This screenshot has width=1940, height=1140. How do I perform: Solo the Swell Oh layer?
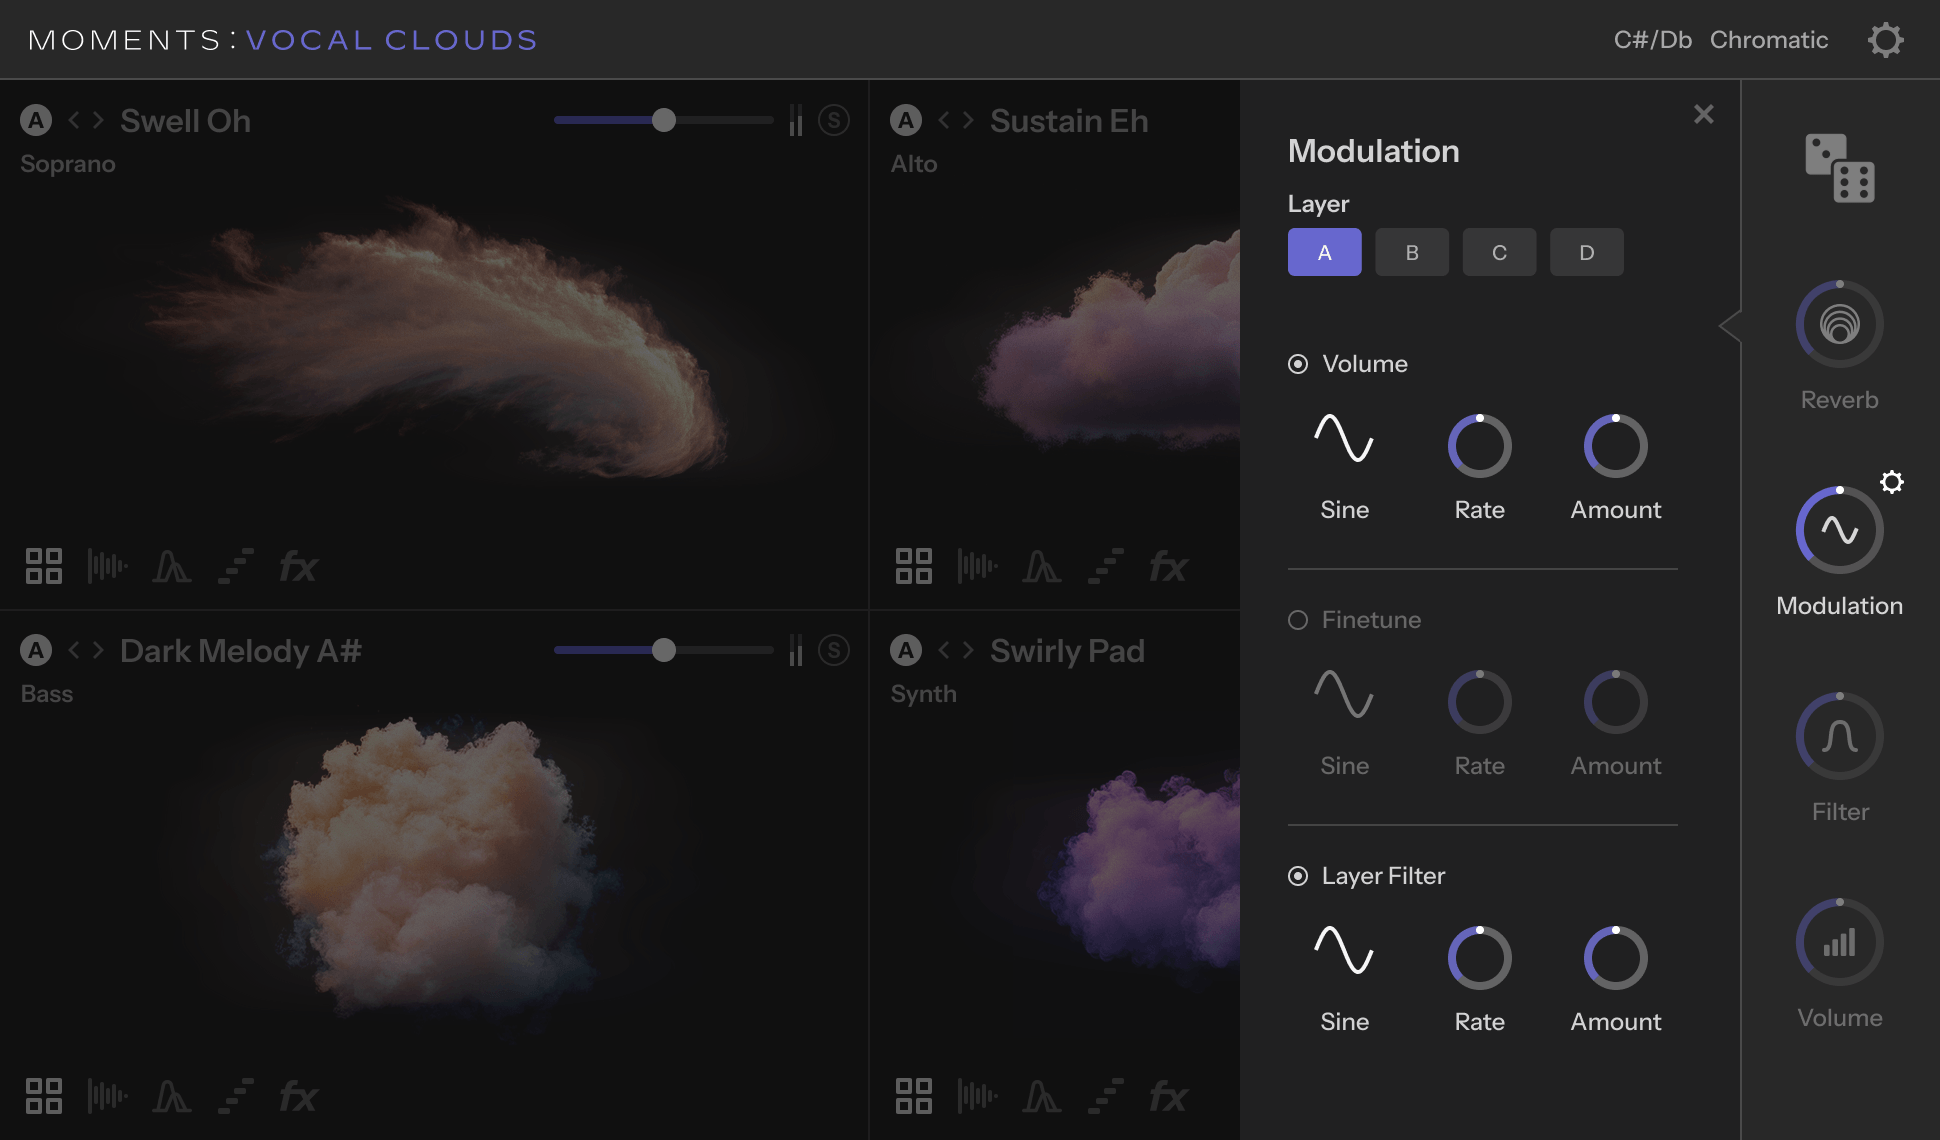click(834, 120)
